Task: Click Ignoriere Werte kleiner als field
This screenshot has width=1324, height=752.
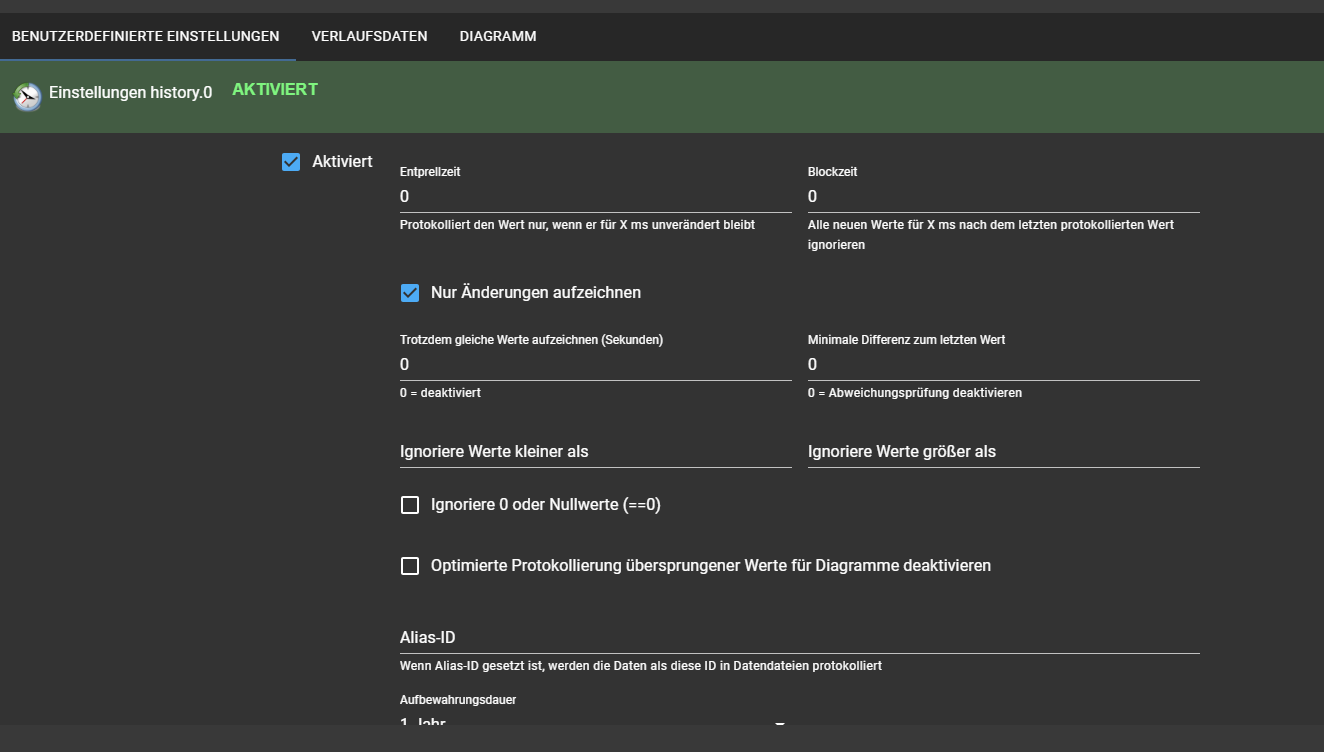Action: (596, 452)
